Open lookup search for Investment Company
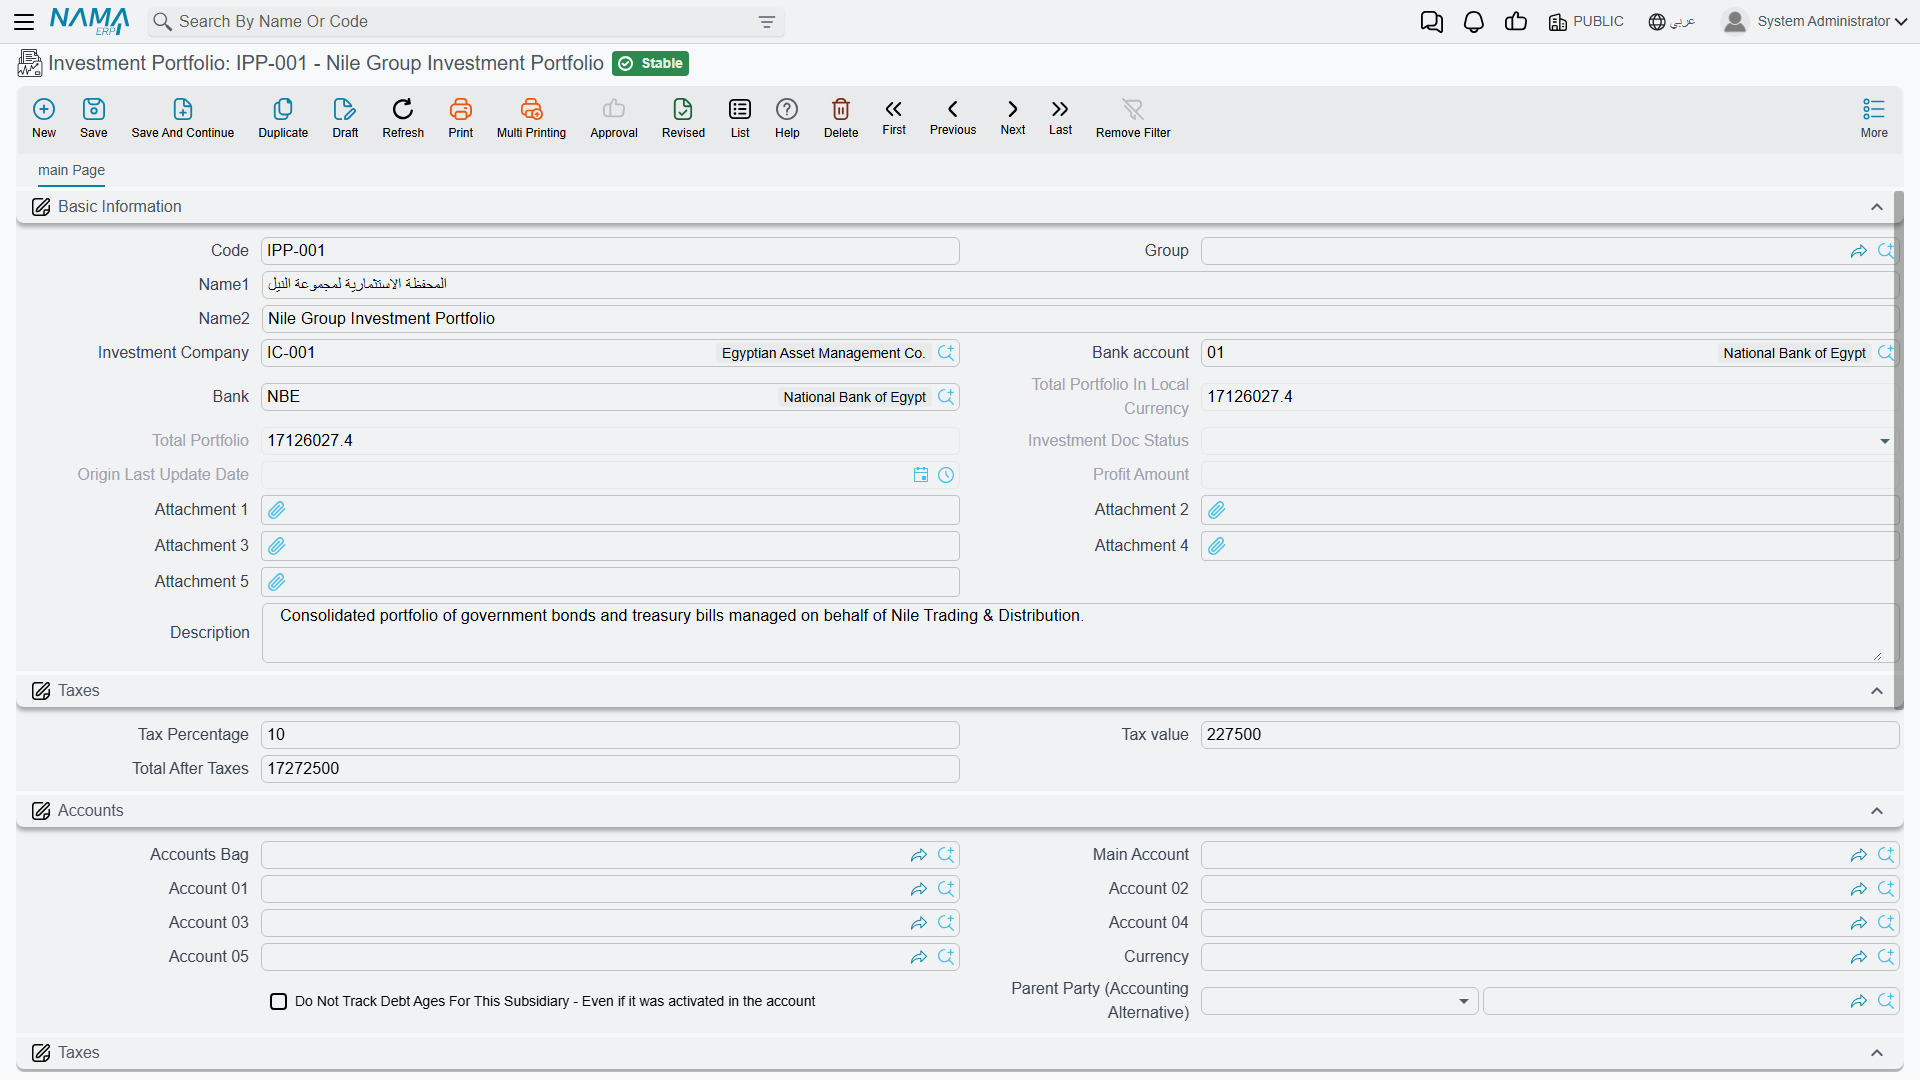The height and width of the screenshot is (1080, 1920). (946, 353)
